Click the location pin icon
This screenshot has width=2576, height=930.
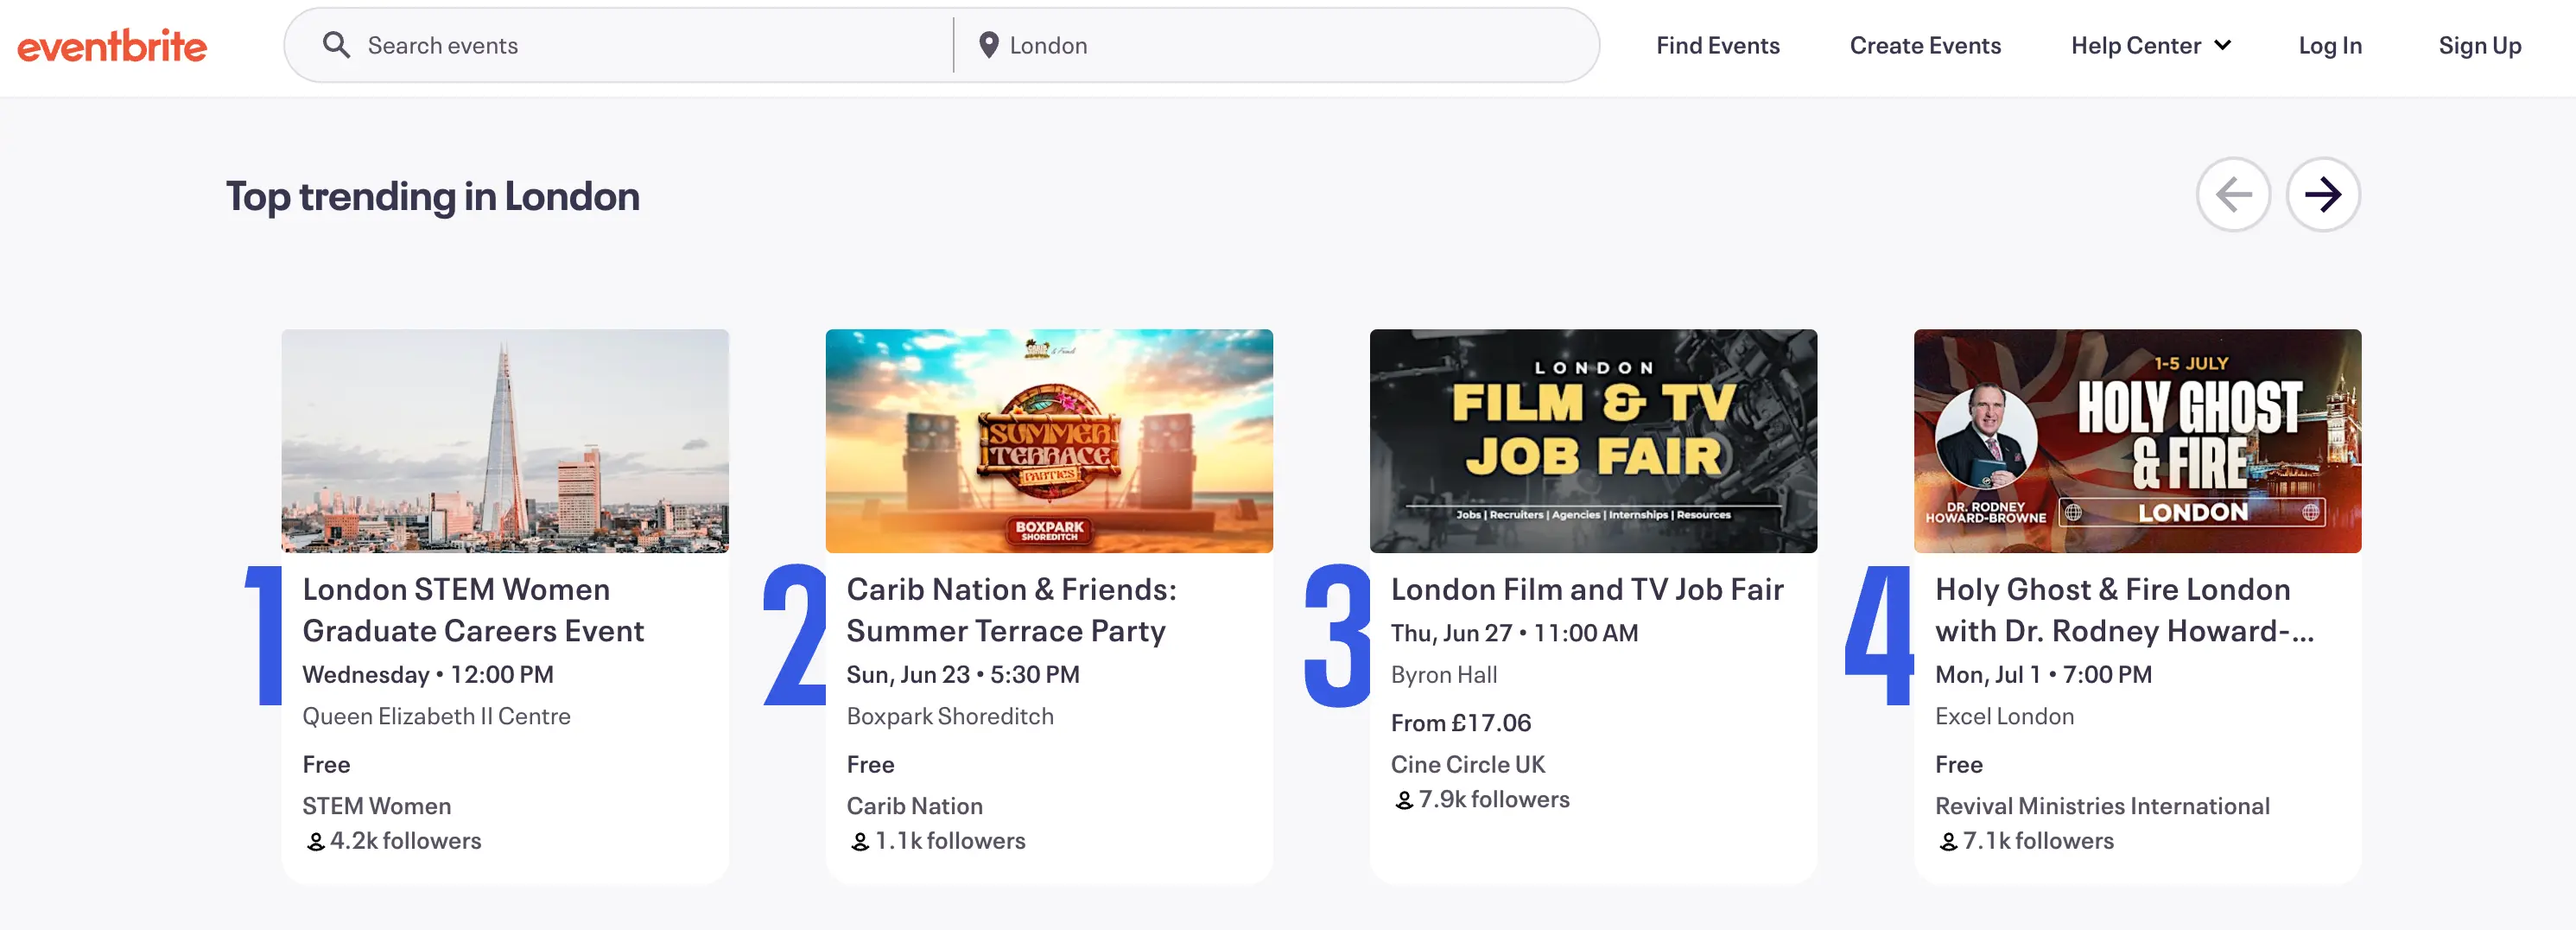pyautogui.click(x=988, y=44)
